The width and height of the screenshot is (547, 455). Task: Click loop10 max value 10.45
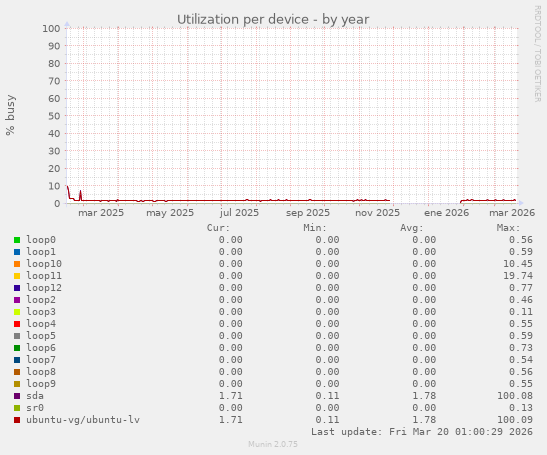[518, 263]
